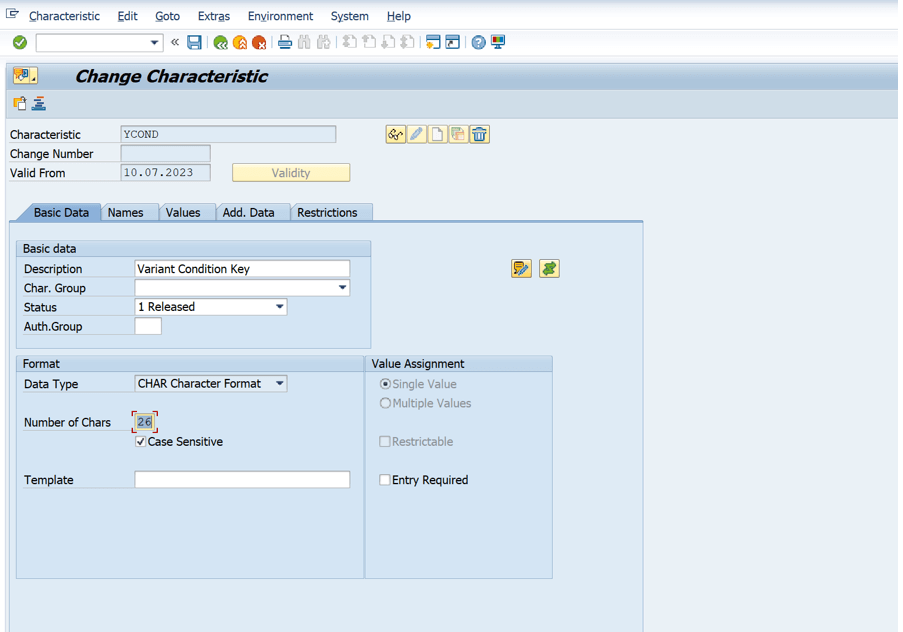
Task: Toggle the Restrictable checkbox
Action: [x=385, y=442]
